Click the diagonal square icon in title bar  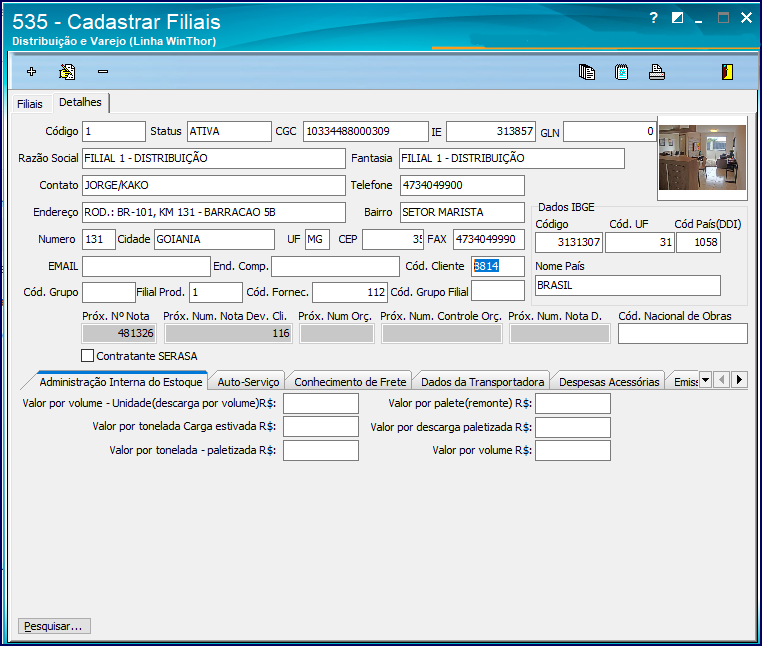(x=677, y=18)
